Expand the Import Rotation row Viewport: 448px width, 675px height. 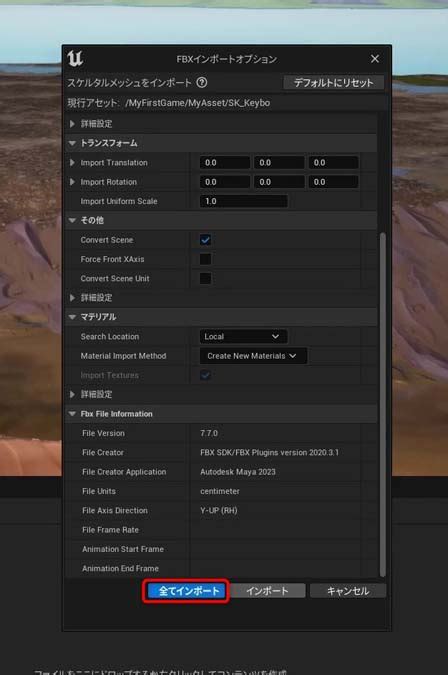[x=72, y=182]
